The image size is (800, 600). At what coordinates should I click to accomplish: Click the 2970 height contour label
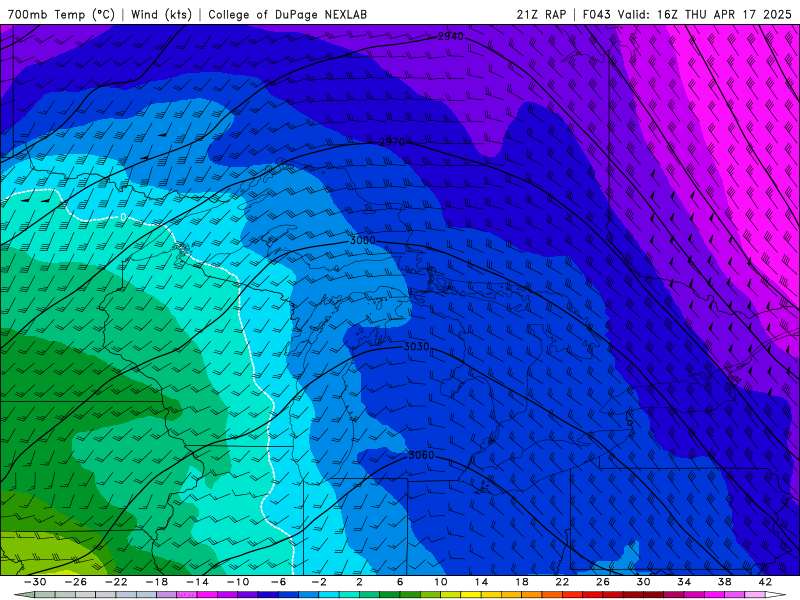click(x=392, y=142)
